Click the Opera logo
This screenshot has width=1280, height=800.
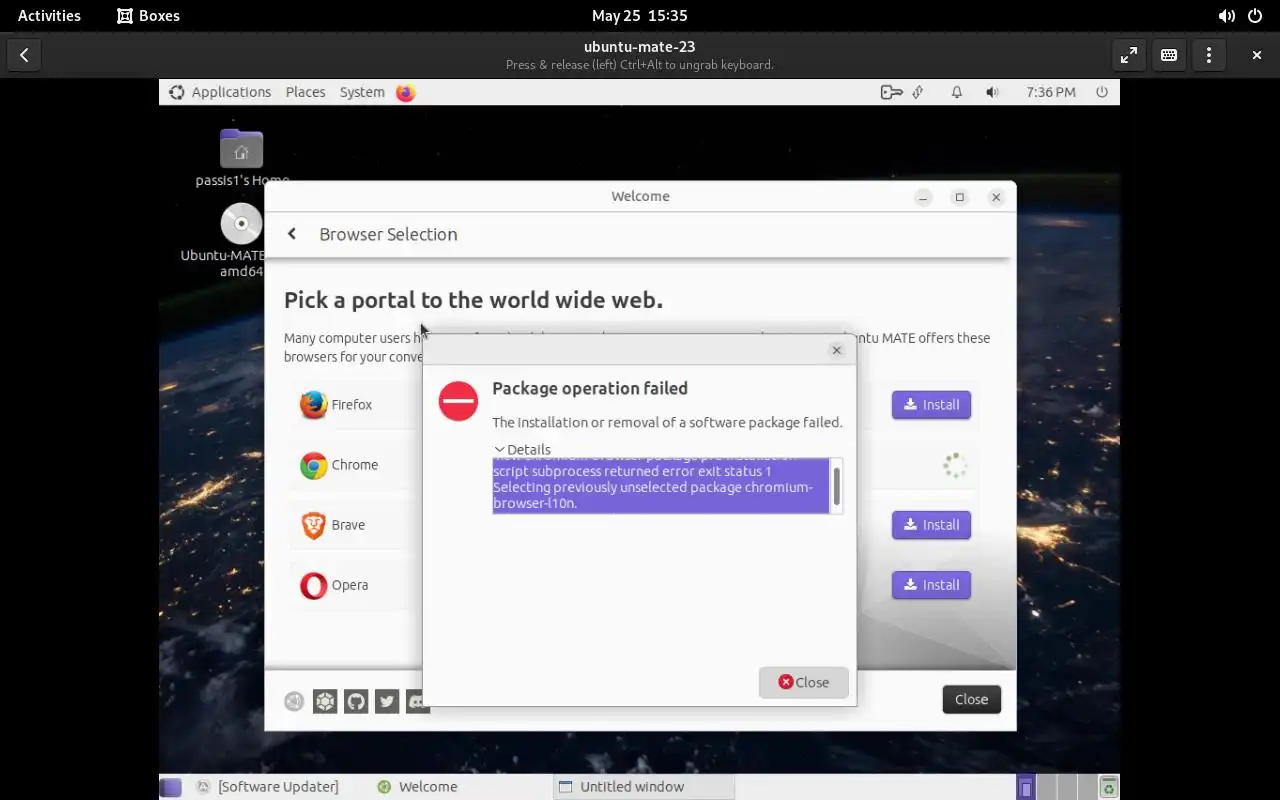pos(313,585)
